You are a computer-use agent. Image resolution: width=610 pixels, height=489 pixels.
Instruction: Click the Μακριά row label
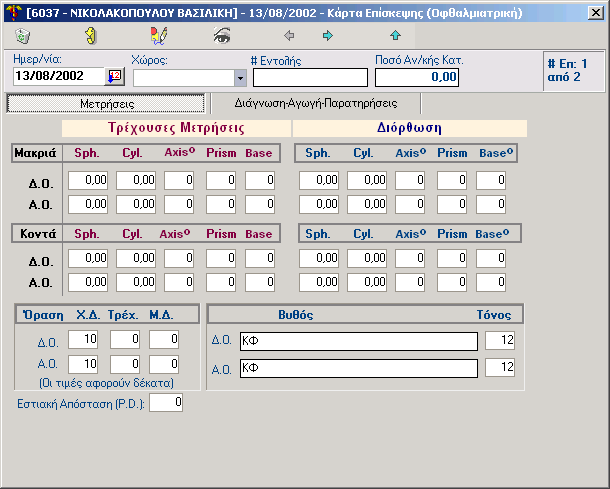click(35, 153)
